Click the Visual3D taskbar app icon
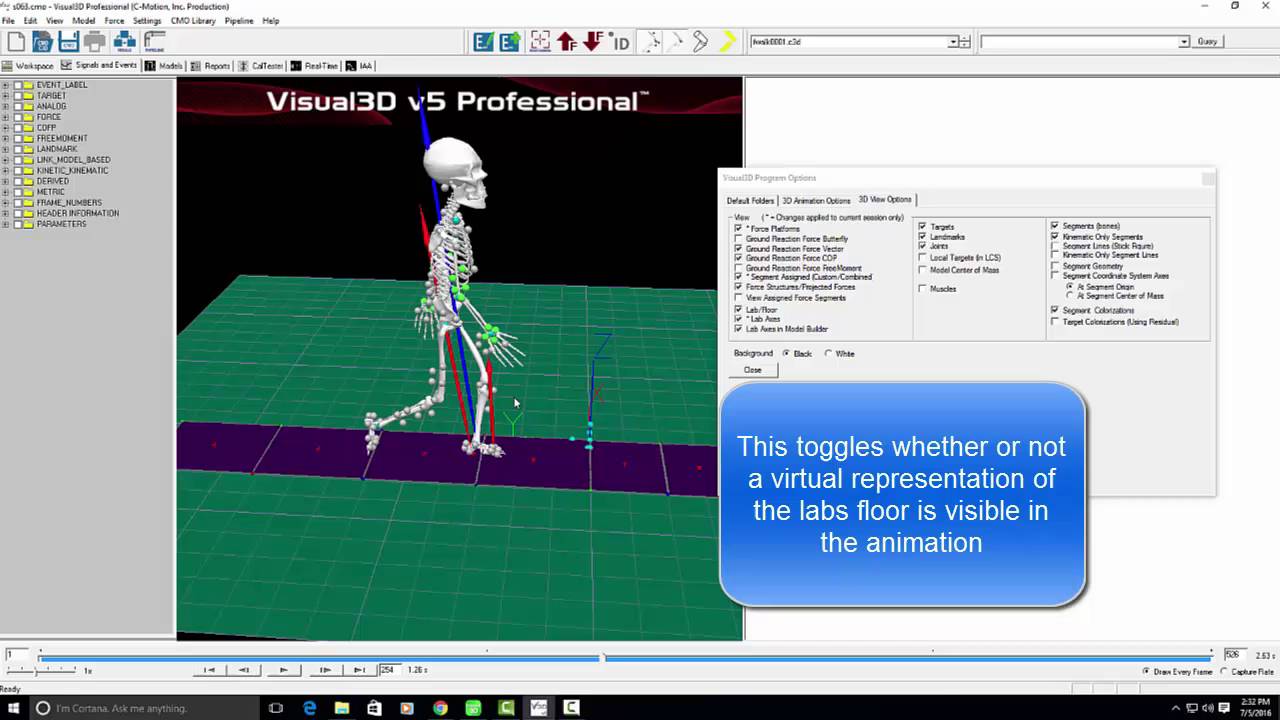The image size is (1280, 720). pos(539,708)
